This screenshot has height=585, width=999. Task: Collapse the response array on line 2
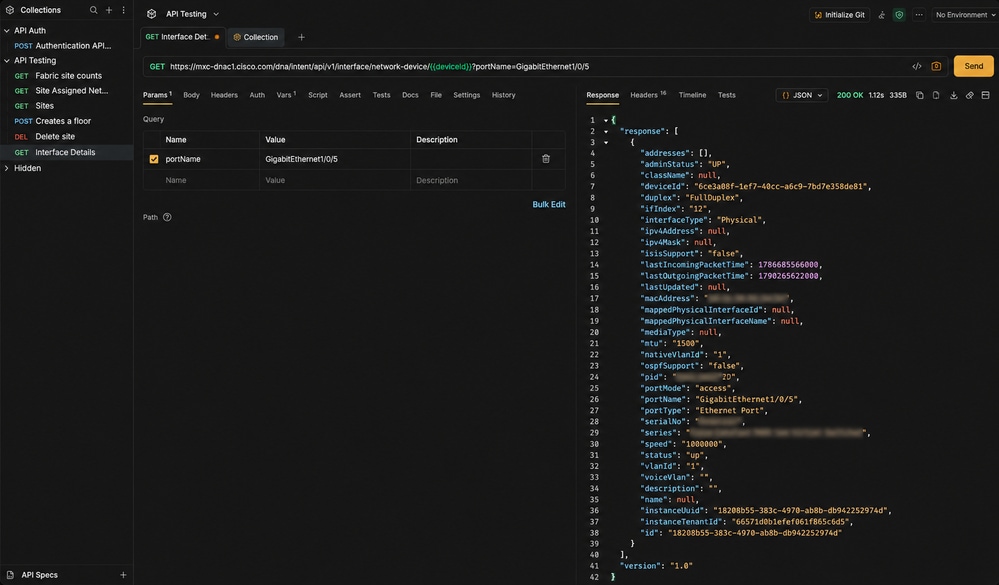[x=606, y=131]
